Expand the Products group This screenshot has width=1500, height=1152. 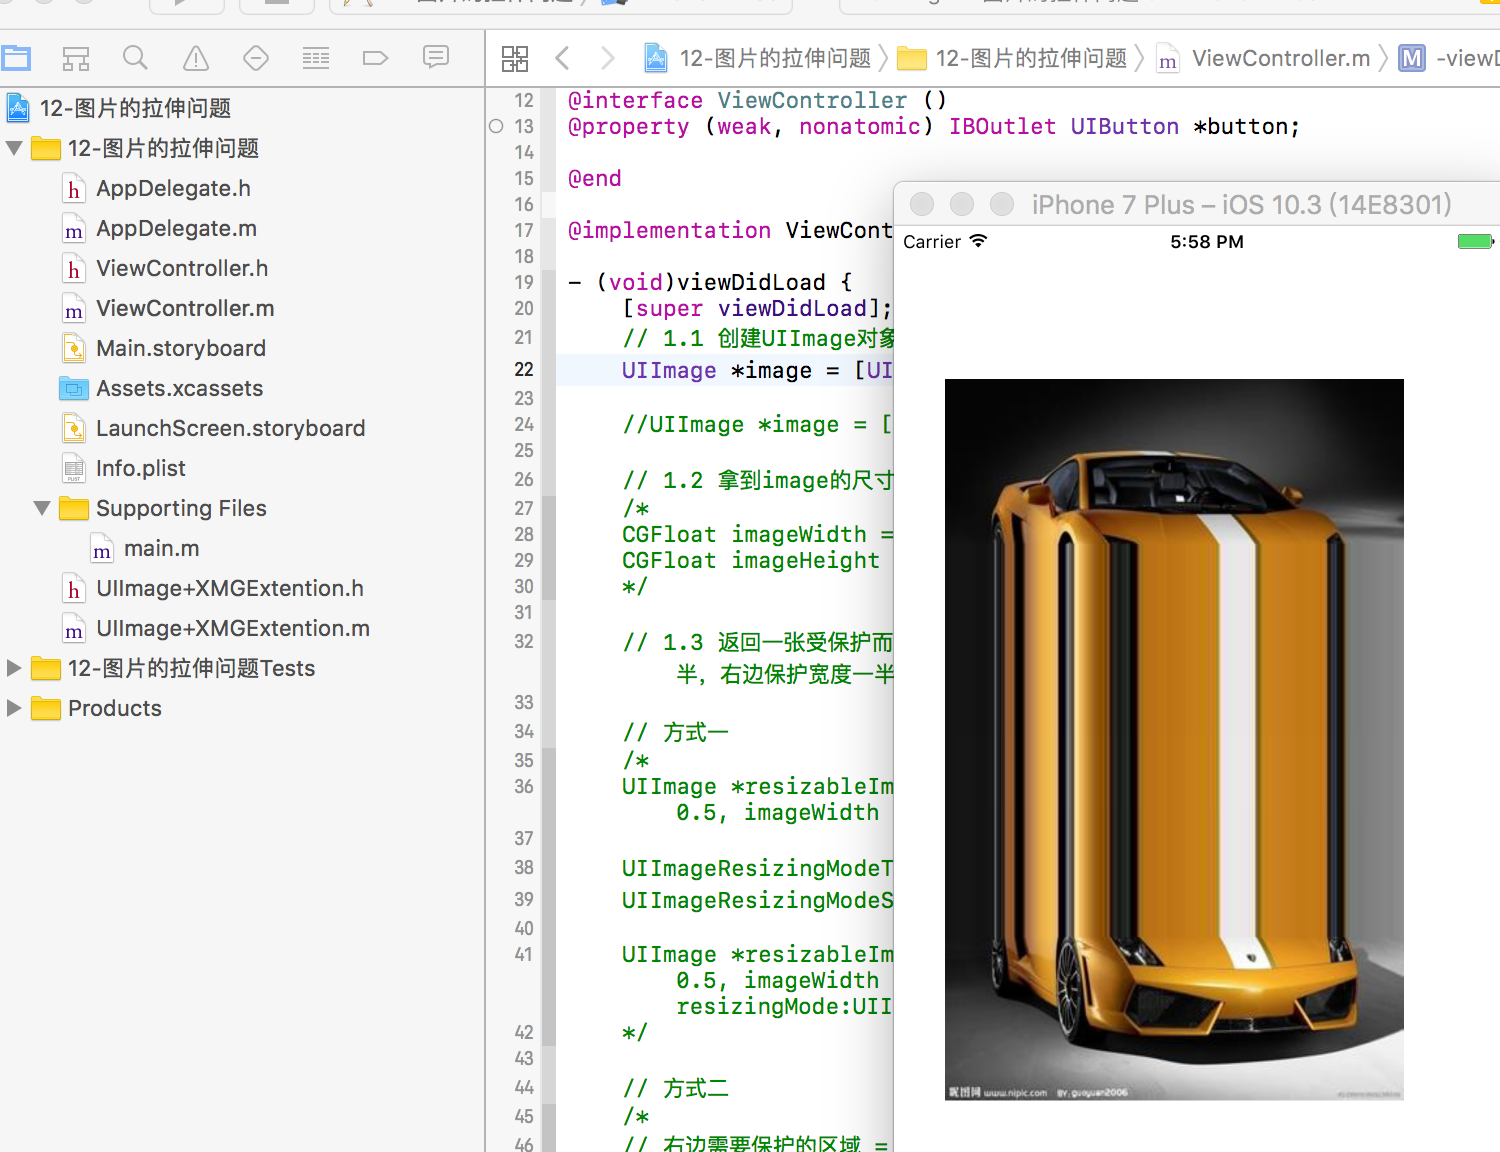coord(14,708)
